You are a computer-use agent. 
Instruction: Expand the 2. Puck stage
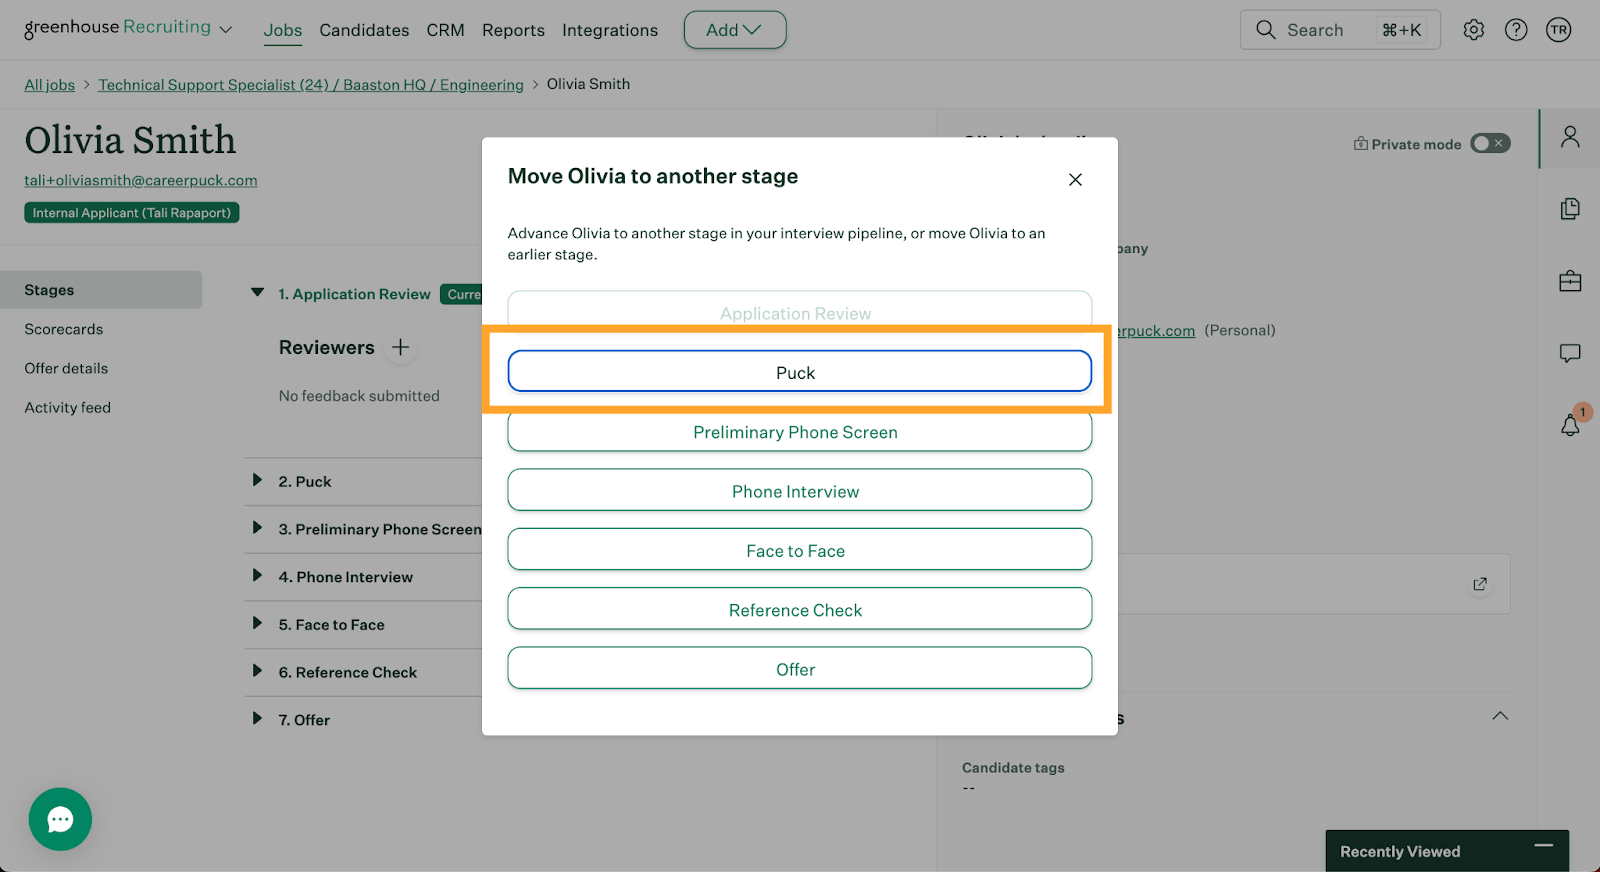(257, 481)
